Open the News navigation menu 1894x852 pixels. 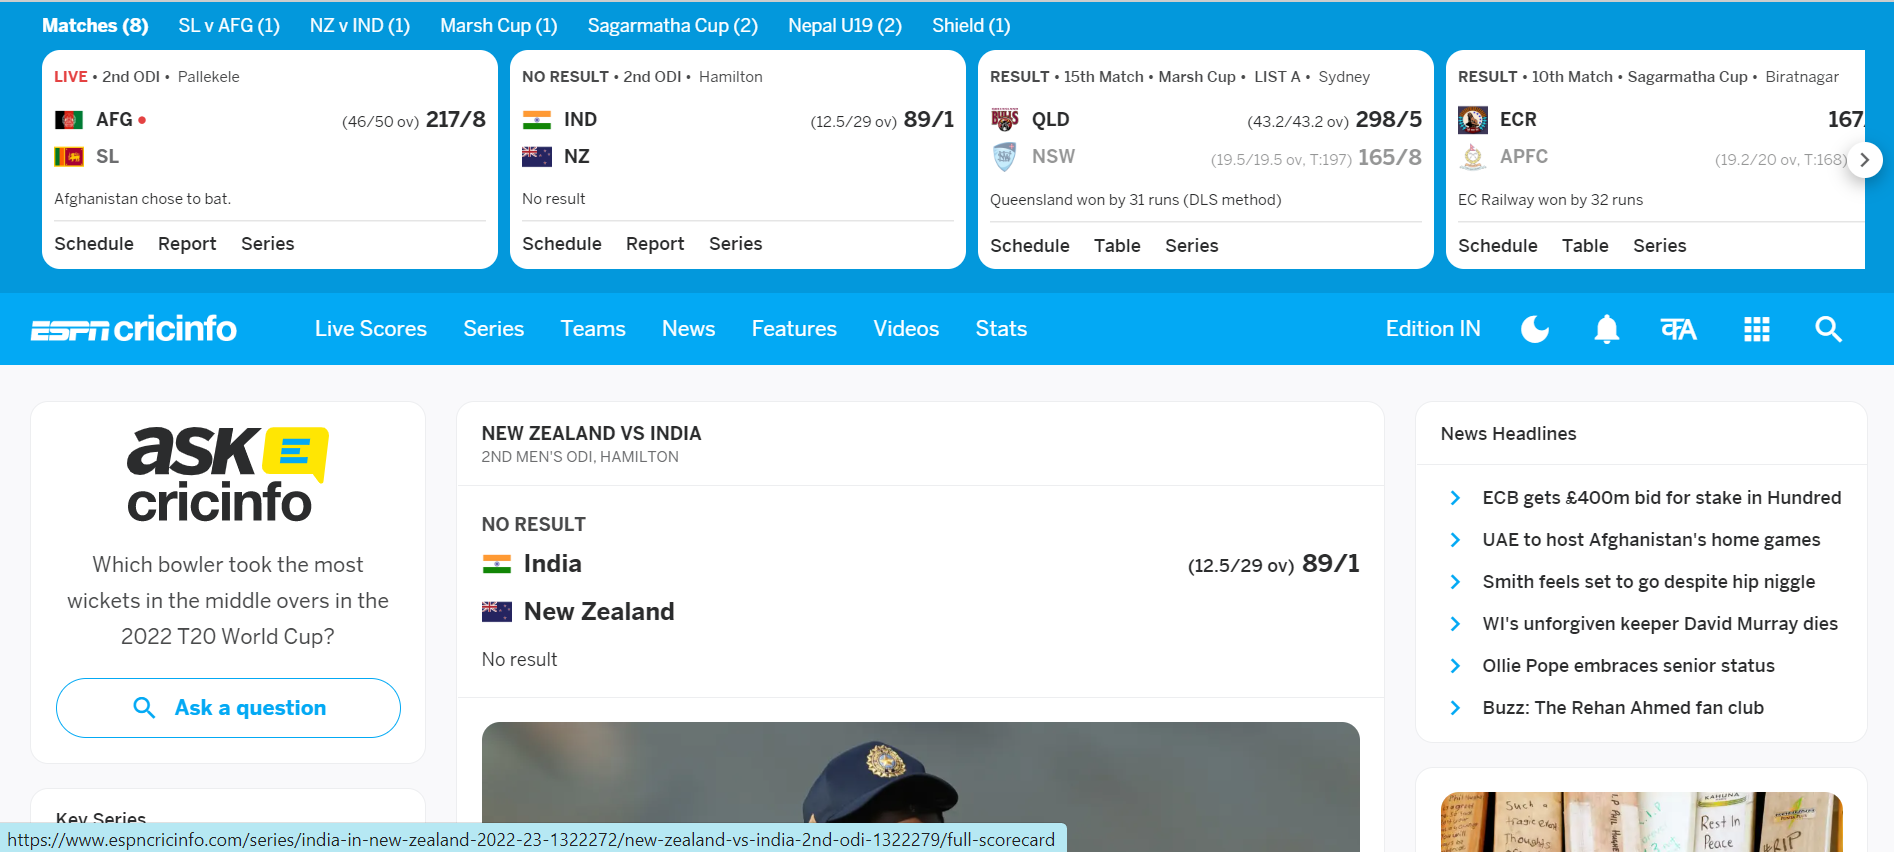689,329
